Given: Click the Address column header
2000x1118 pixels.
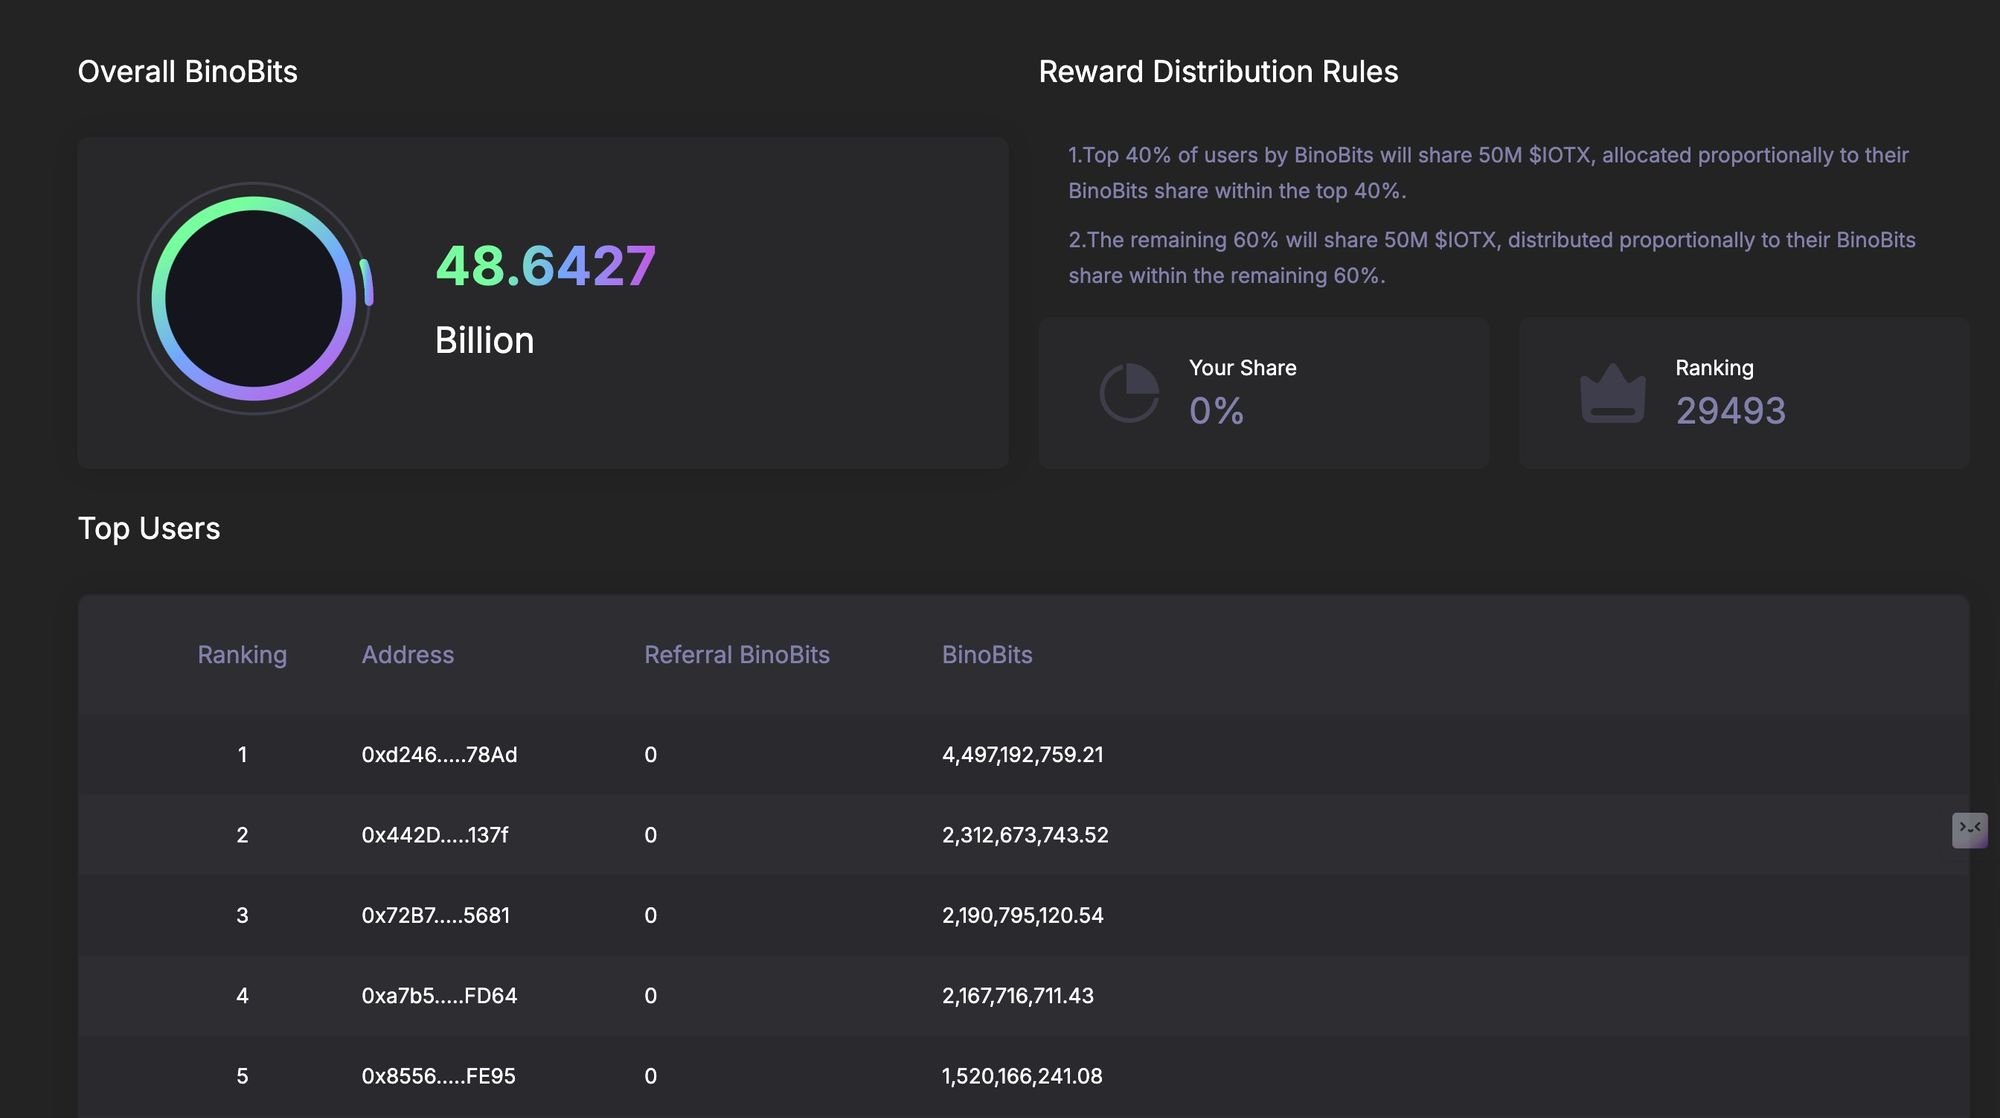Looking at the screenshot, I should click(407, 655).
